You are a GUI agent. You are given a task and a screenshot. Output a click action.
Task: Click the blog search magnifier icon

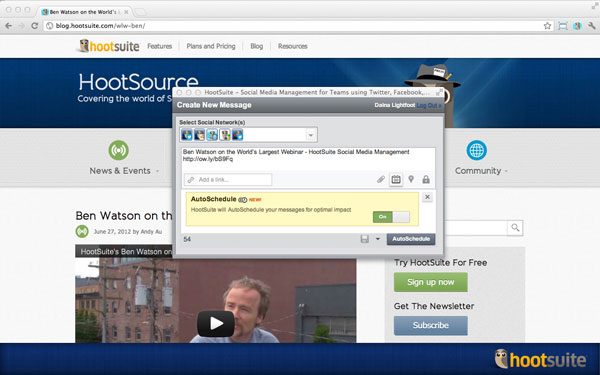515,228
